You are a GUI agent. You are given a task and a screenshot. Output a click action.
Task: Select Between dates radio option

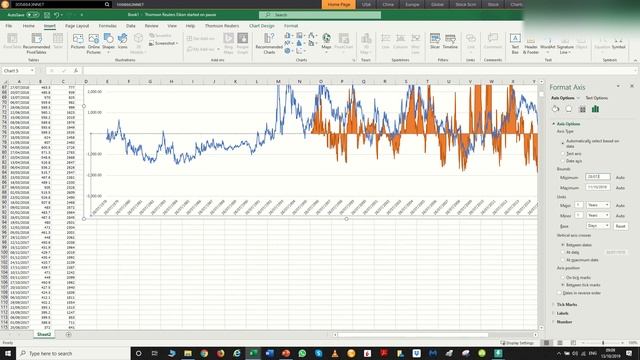click(x=563, y=245)
